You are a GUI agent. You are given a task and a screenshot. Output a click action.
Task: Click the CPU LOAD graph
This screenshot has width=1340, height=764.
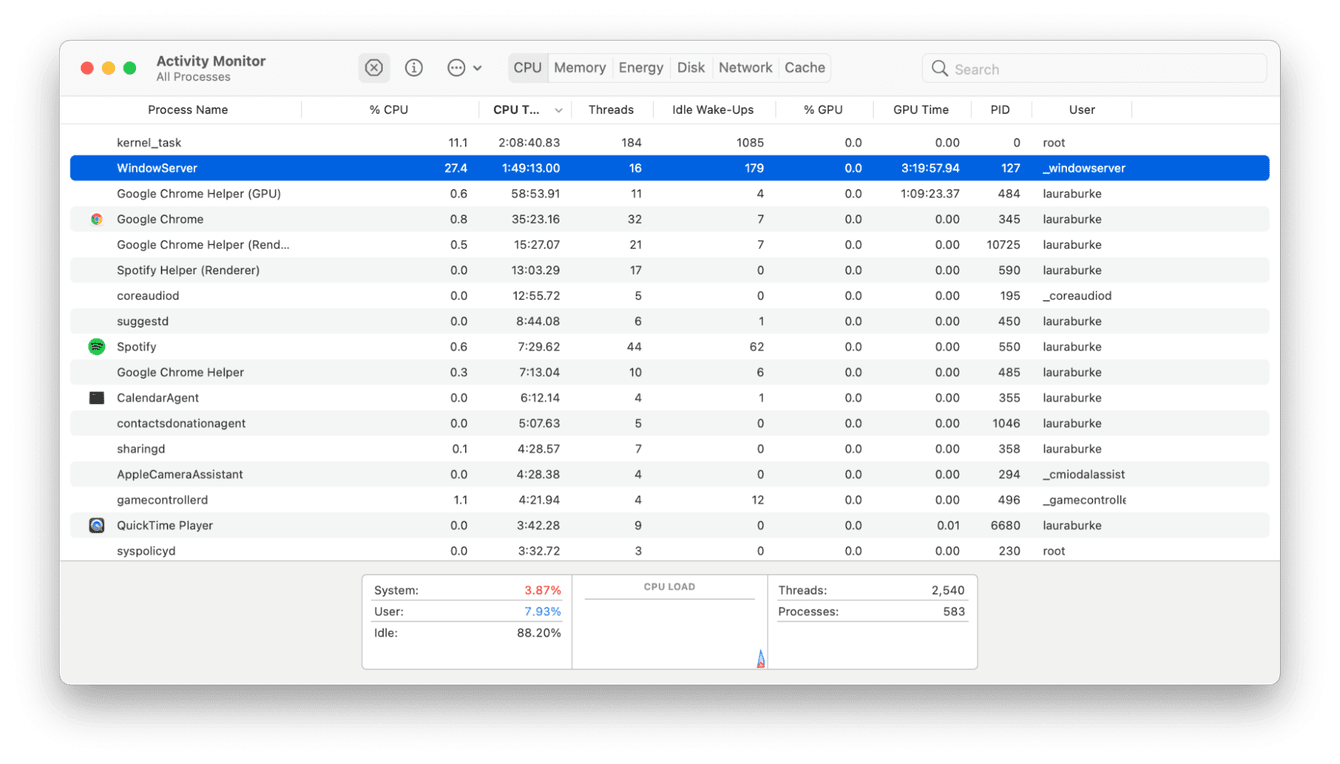click(670, 622)
